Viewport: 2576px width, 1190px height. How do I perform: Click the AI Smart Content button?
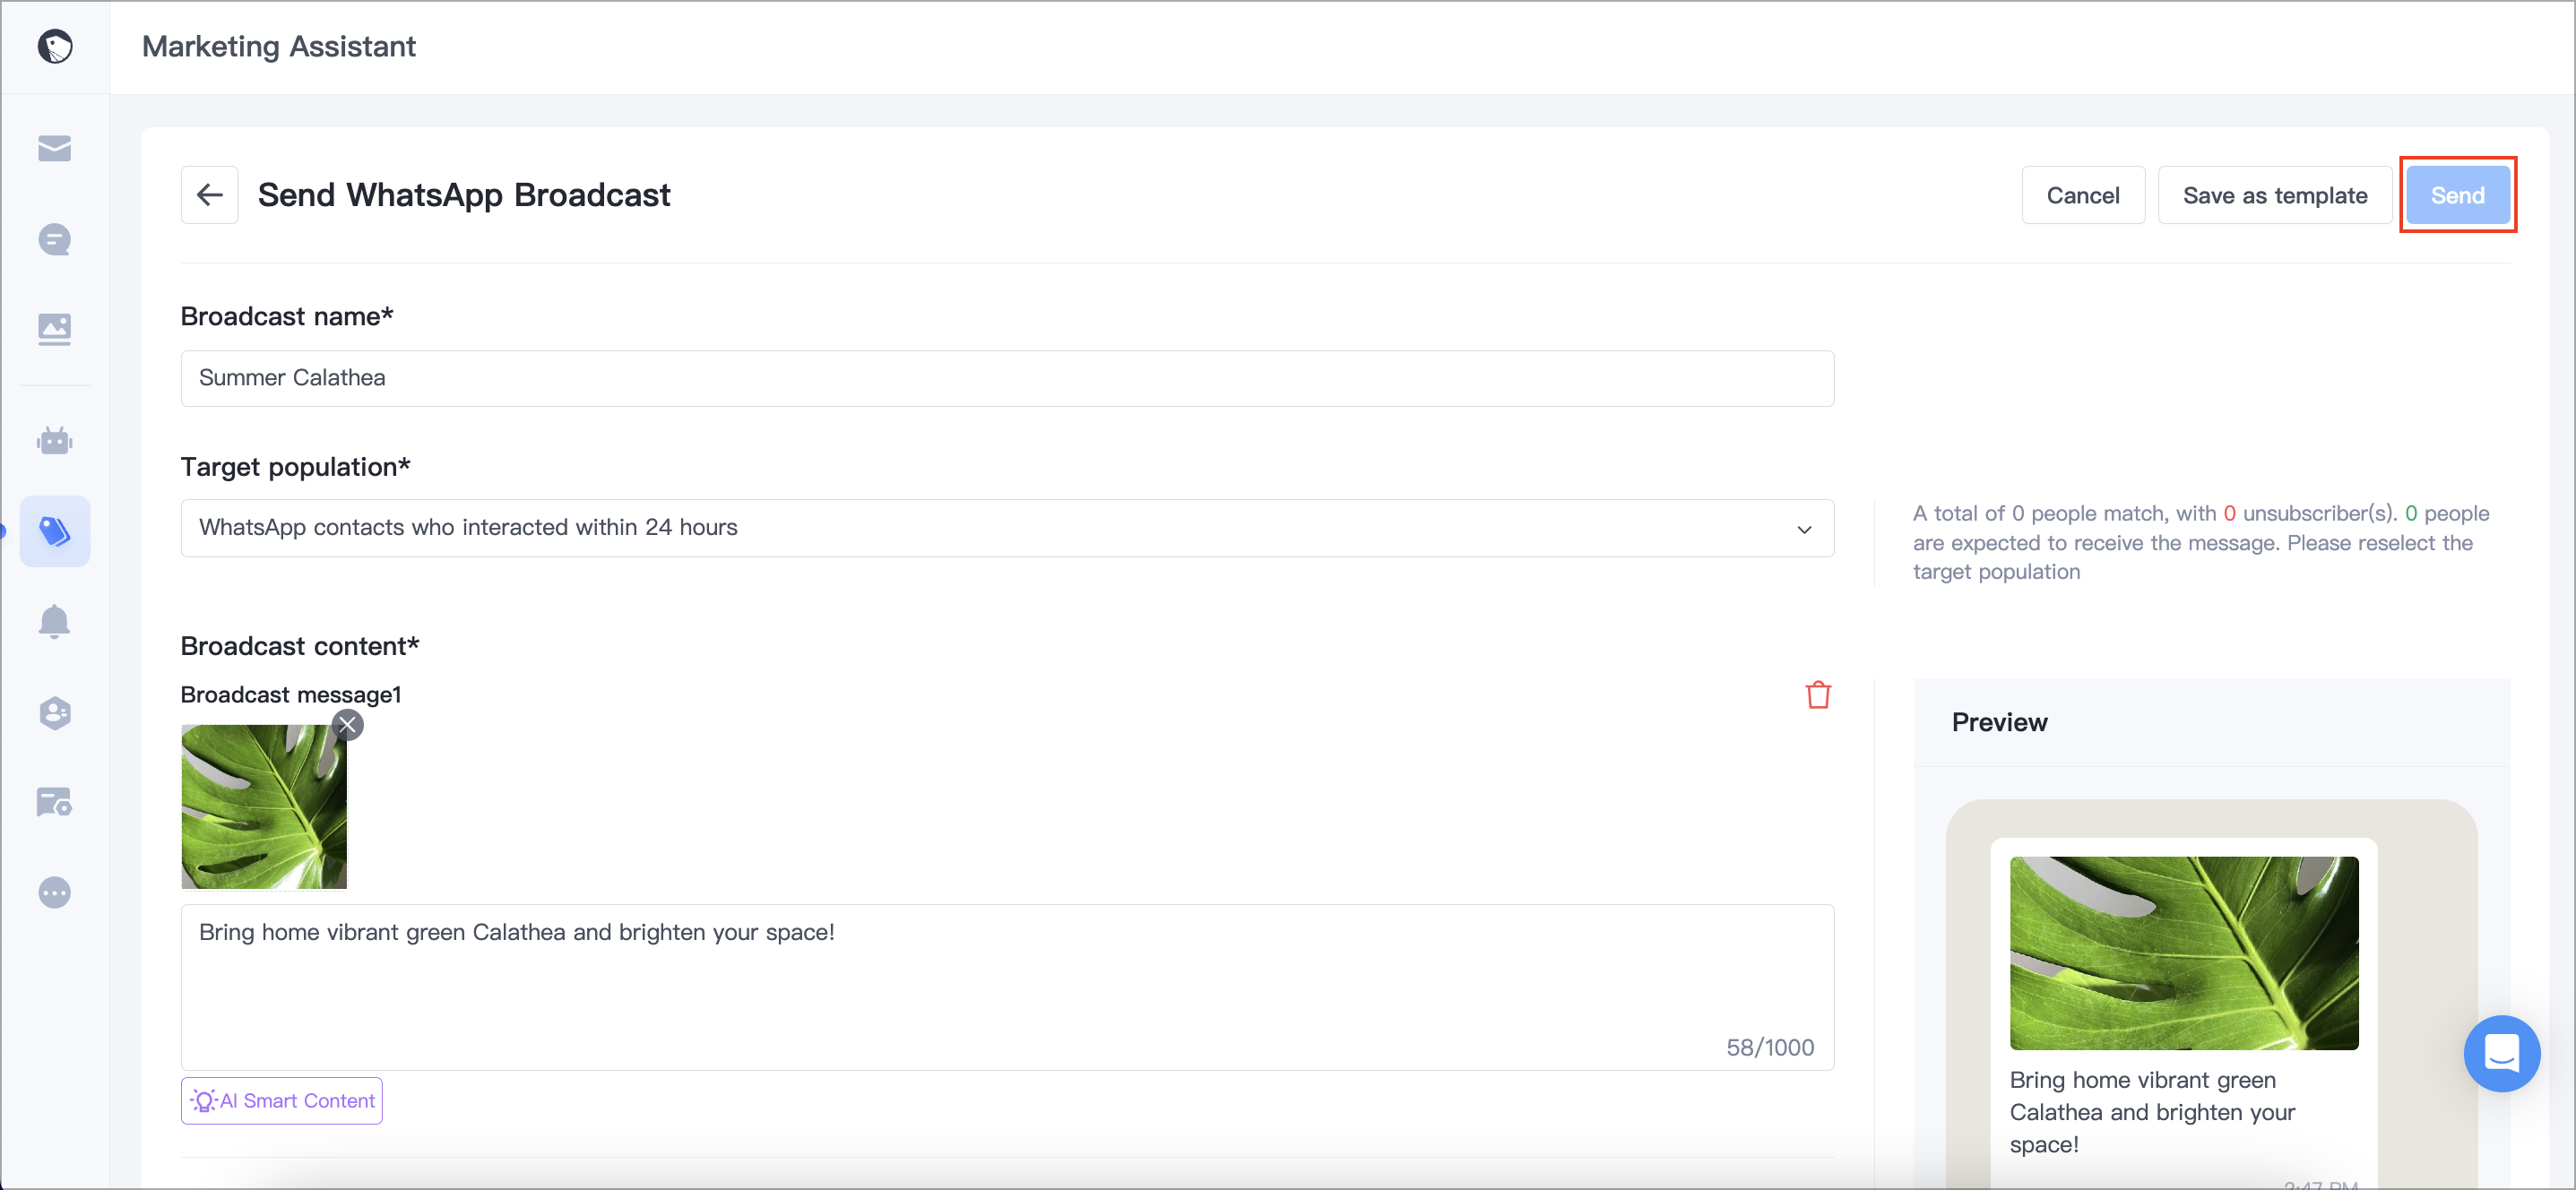click(x=282, y=1100)
